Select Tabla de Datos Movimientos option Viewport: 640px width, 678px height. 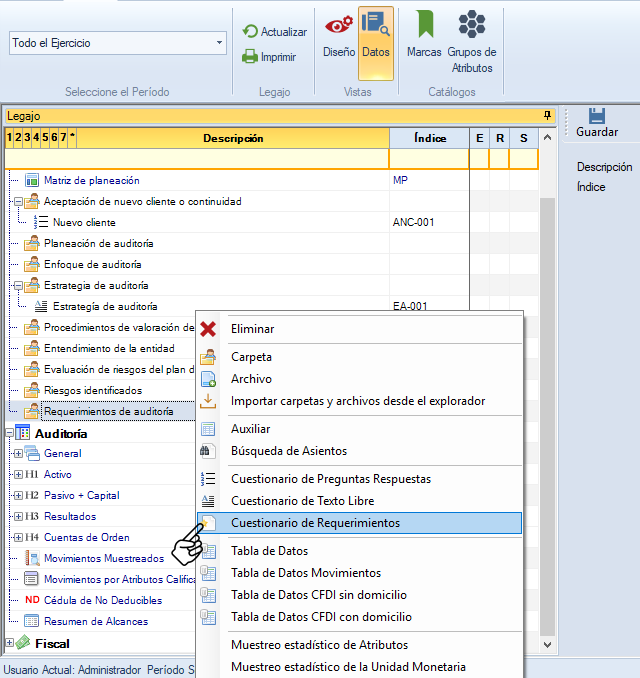(305, 573)
